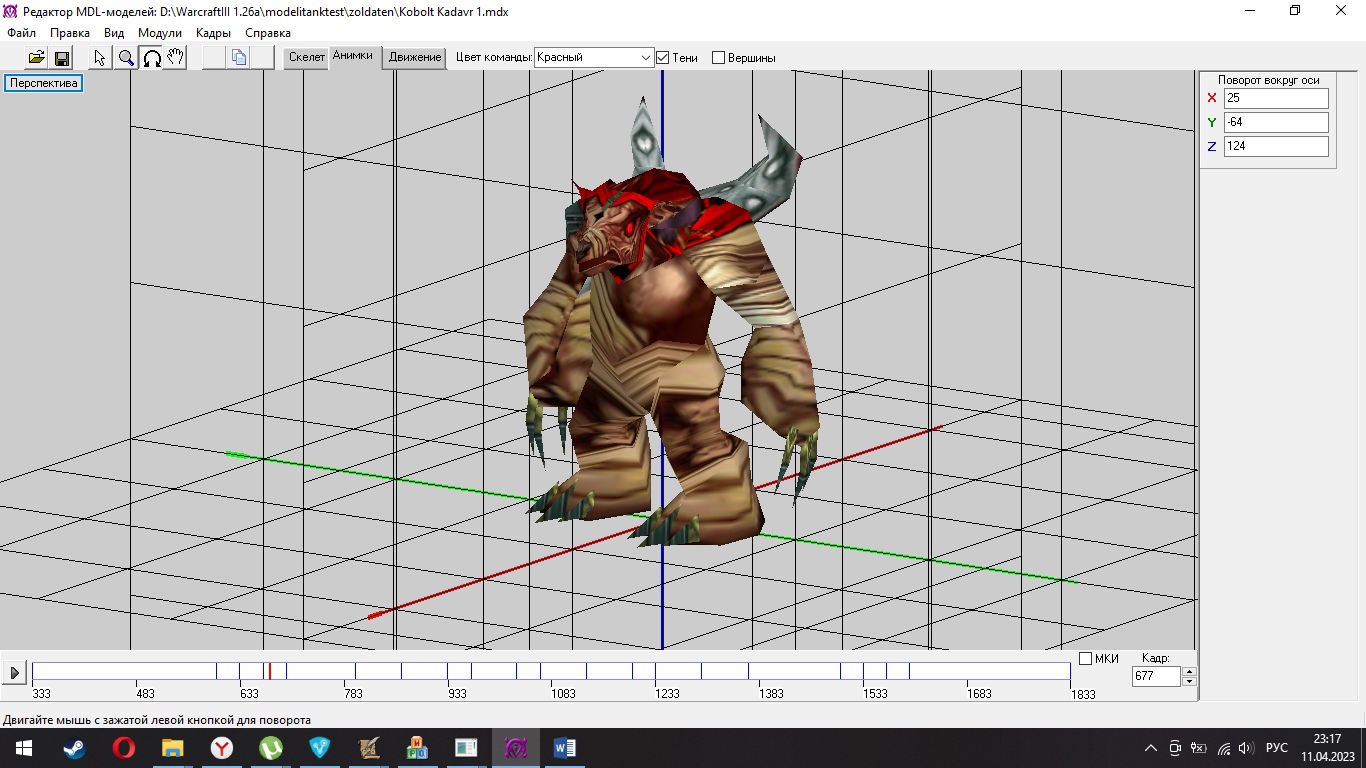Save the model with the floppy disk icon
The height and width of the screenshot is (768, 1366).
[61, 58]
